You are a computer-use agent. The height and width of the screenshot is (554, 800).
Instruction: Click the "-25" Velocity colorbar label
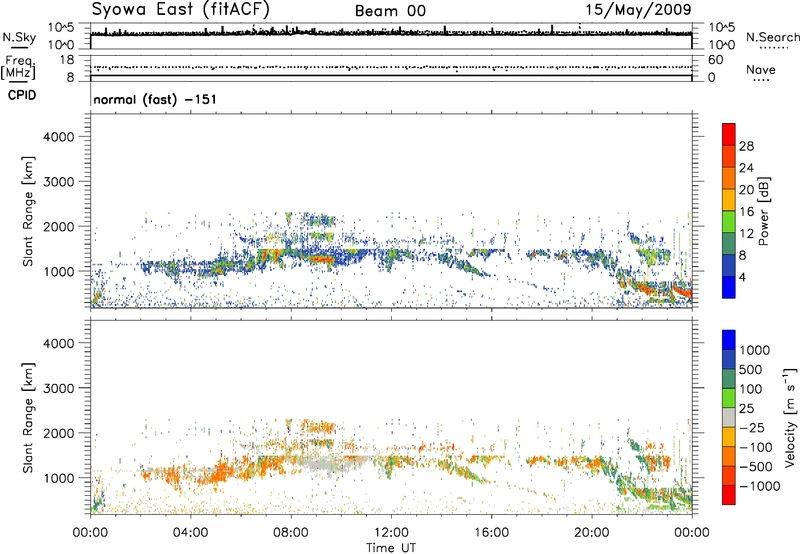coord(752,427)
